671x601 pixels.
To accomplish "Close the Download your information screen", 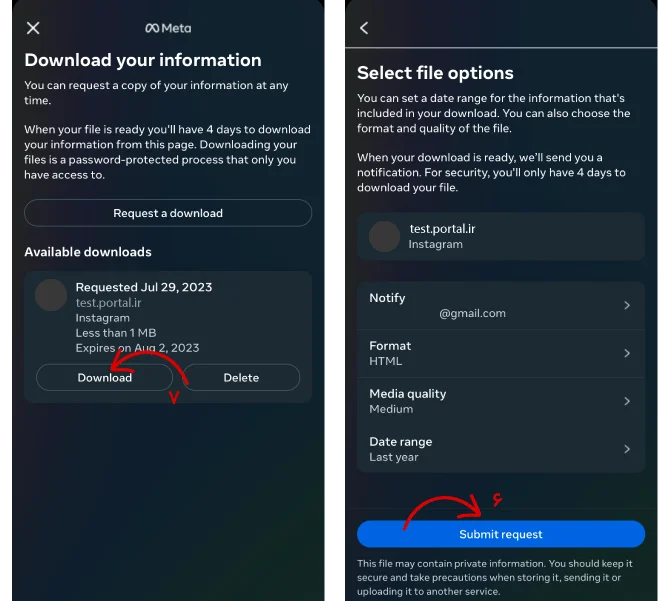I will tap(33, 28).
